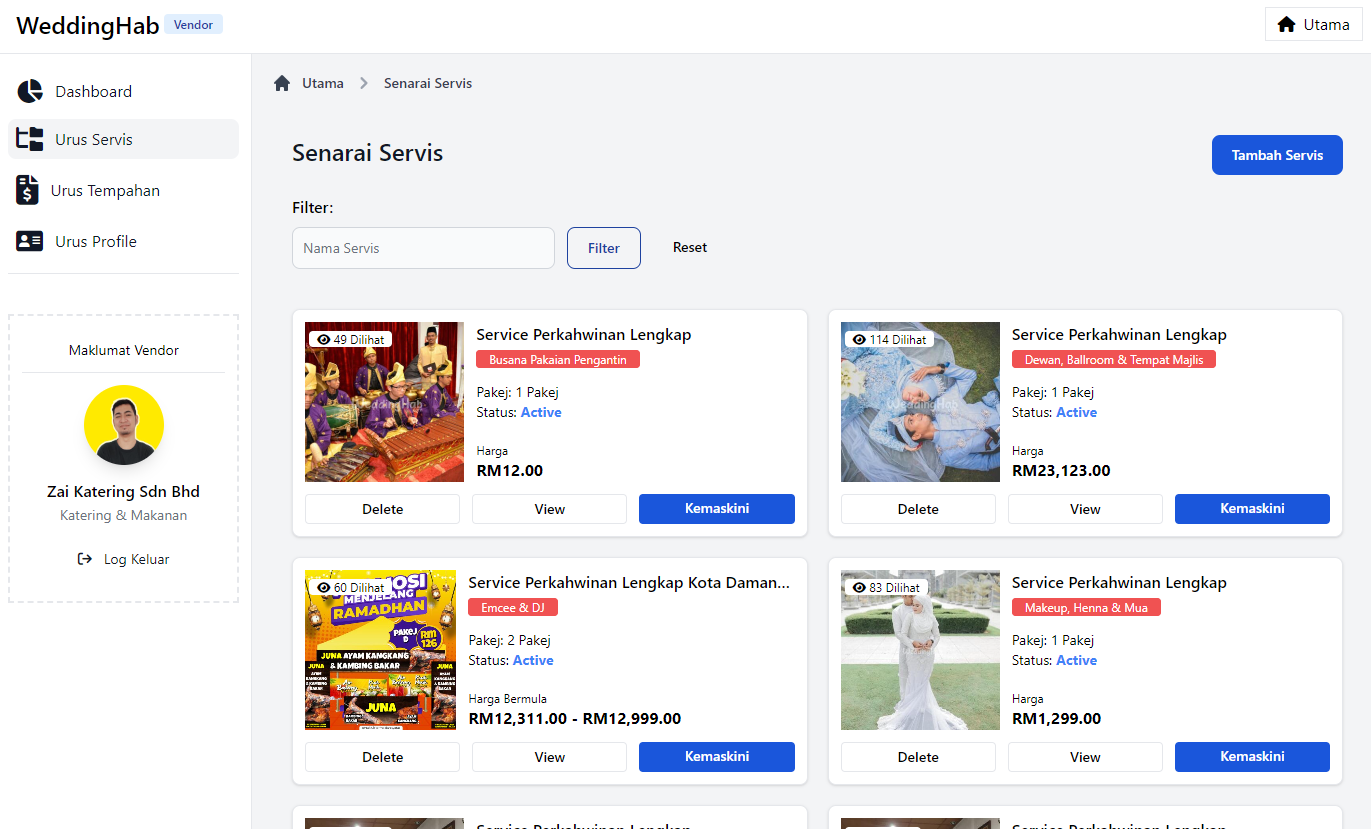Click the Log Keluar exit icon
This screenshot has width=1371, height=829.
85,559
